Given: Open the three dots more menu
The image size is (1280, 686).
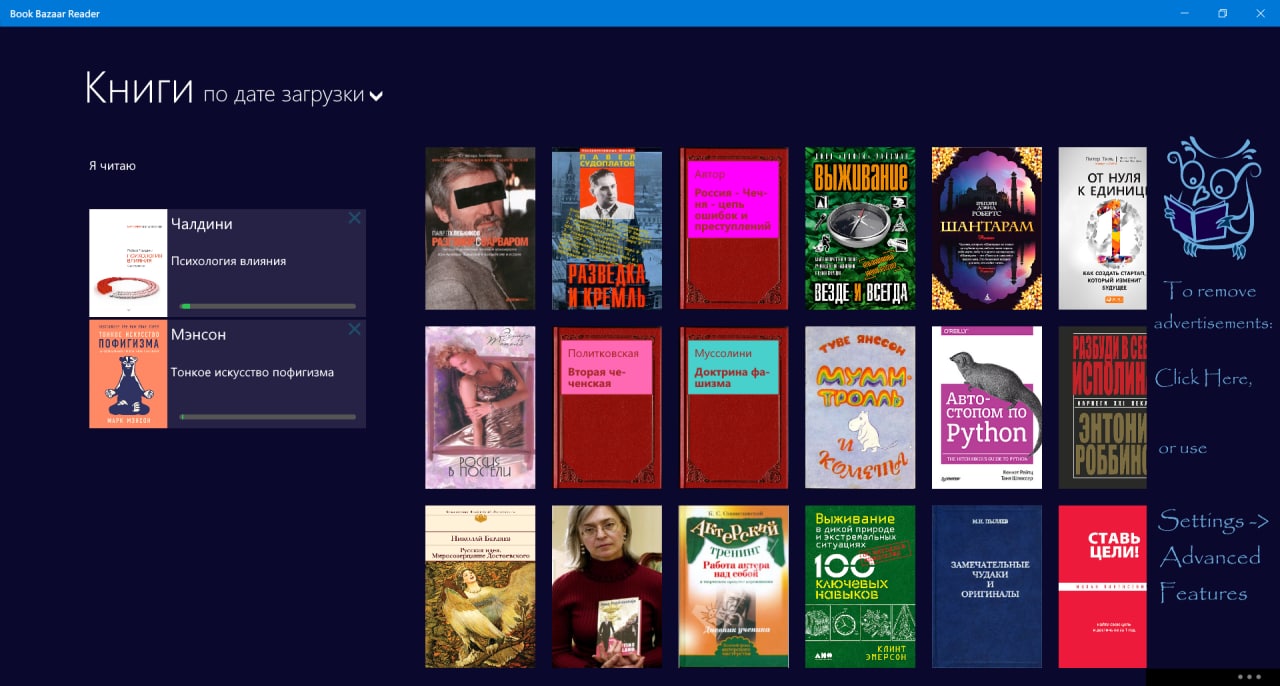Looking at the screenshot, I should pos(1249,677).
